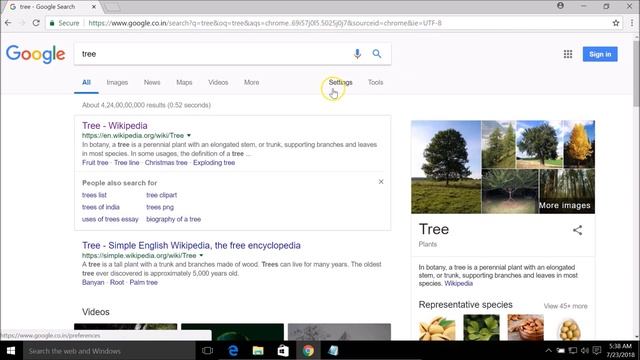Viewport: 640px width, 360px height.
Task: Follow the Exploding tree sublink
Action: [214, 162]
